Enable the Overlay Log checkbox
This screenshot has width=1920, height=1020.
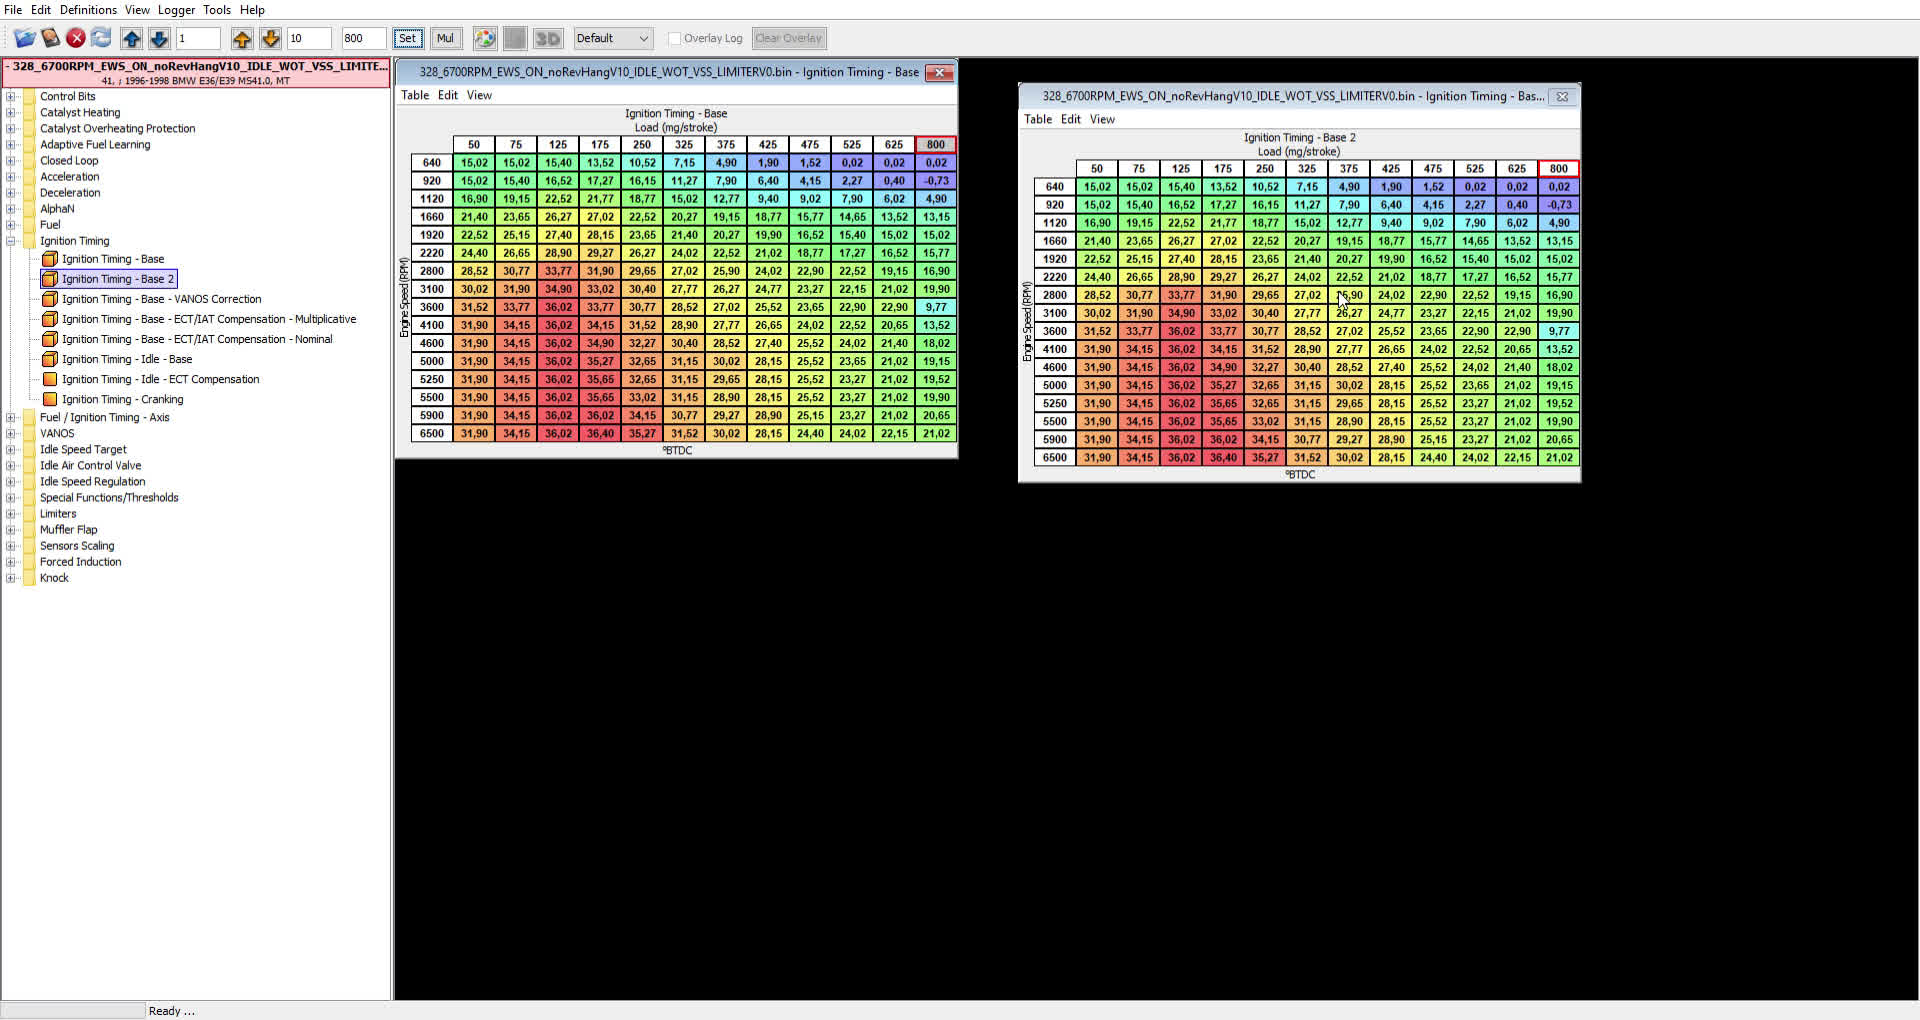[x=675, y=39]
